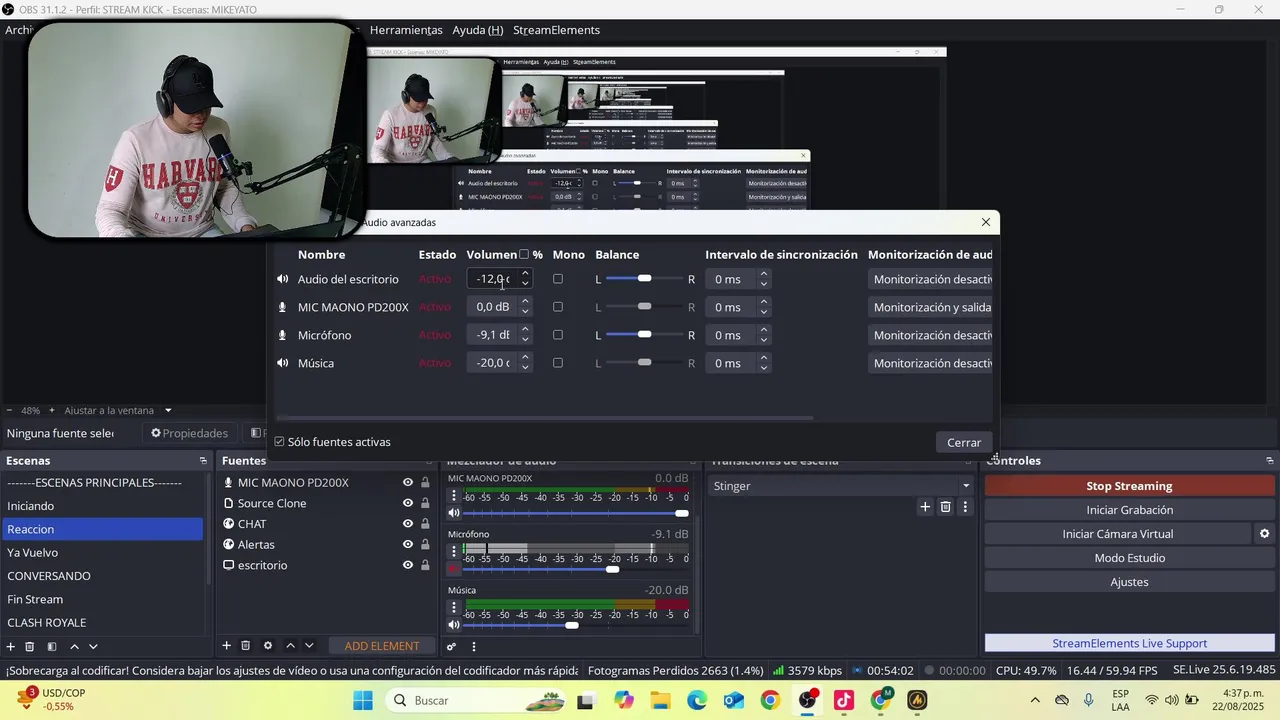This screenshot has height=720, width=1280.
Task: Click Modo Estudio button
Action: click(1129, 558)
